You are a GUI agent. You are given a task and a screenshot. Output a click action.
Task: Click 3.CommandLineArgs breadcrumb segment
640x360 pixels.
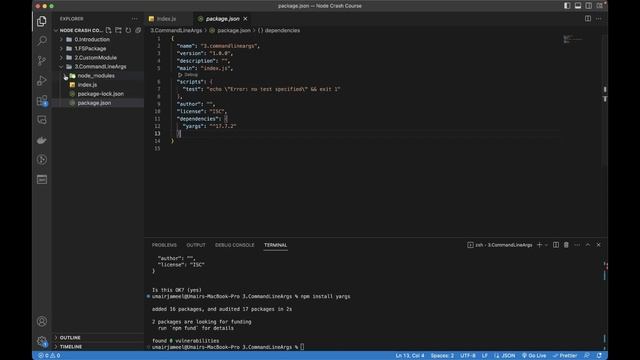176,31
